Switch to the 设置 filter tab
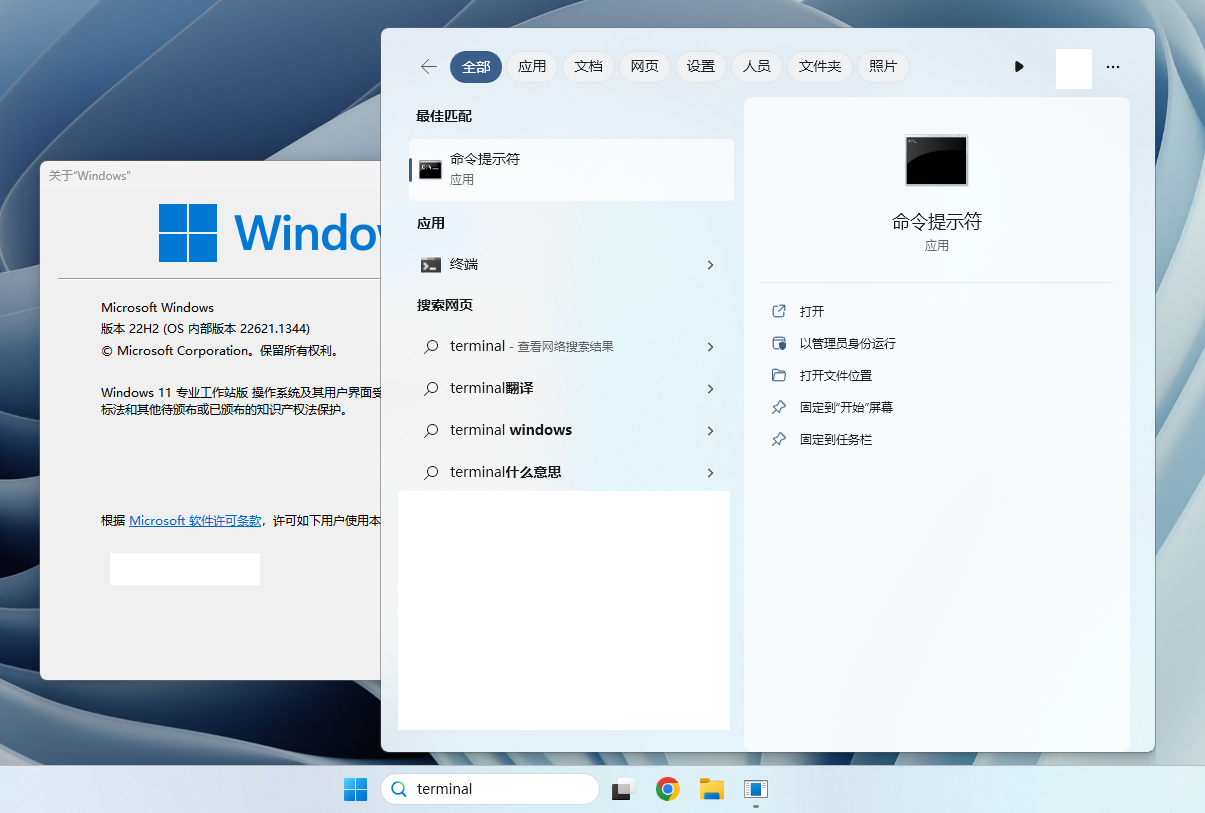Viewport: 1205px width, 813px height. pos(701,67)
